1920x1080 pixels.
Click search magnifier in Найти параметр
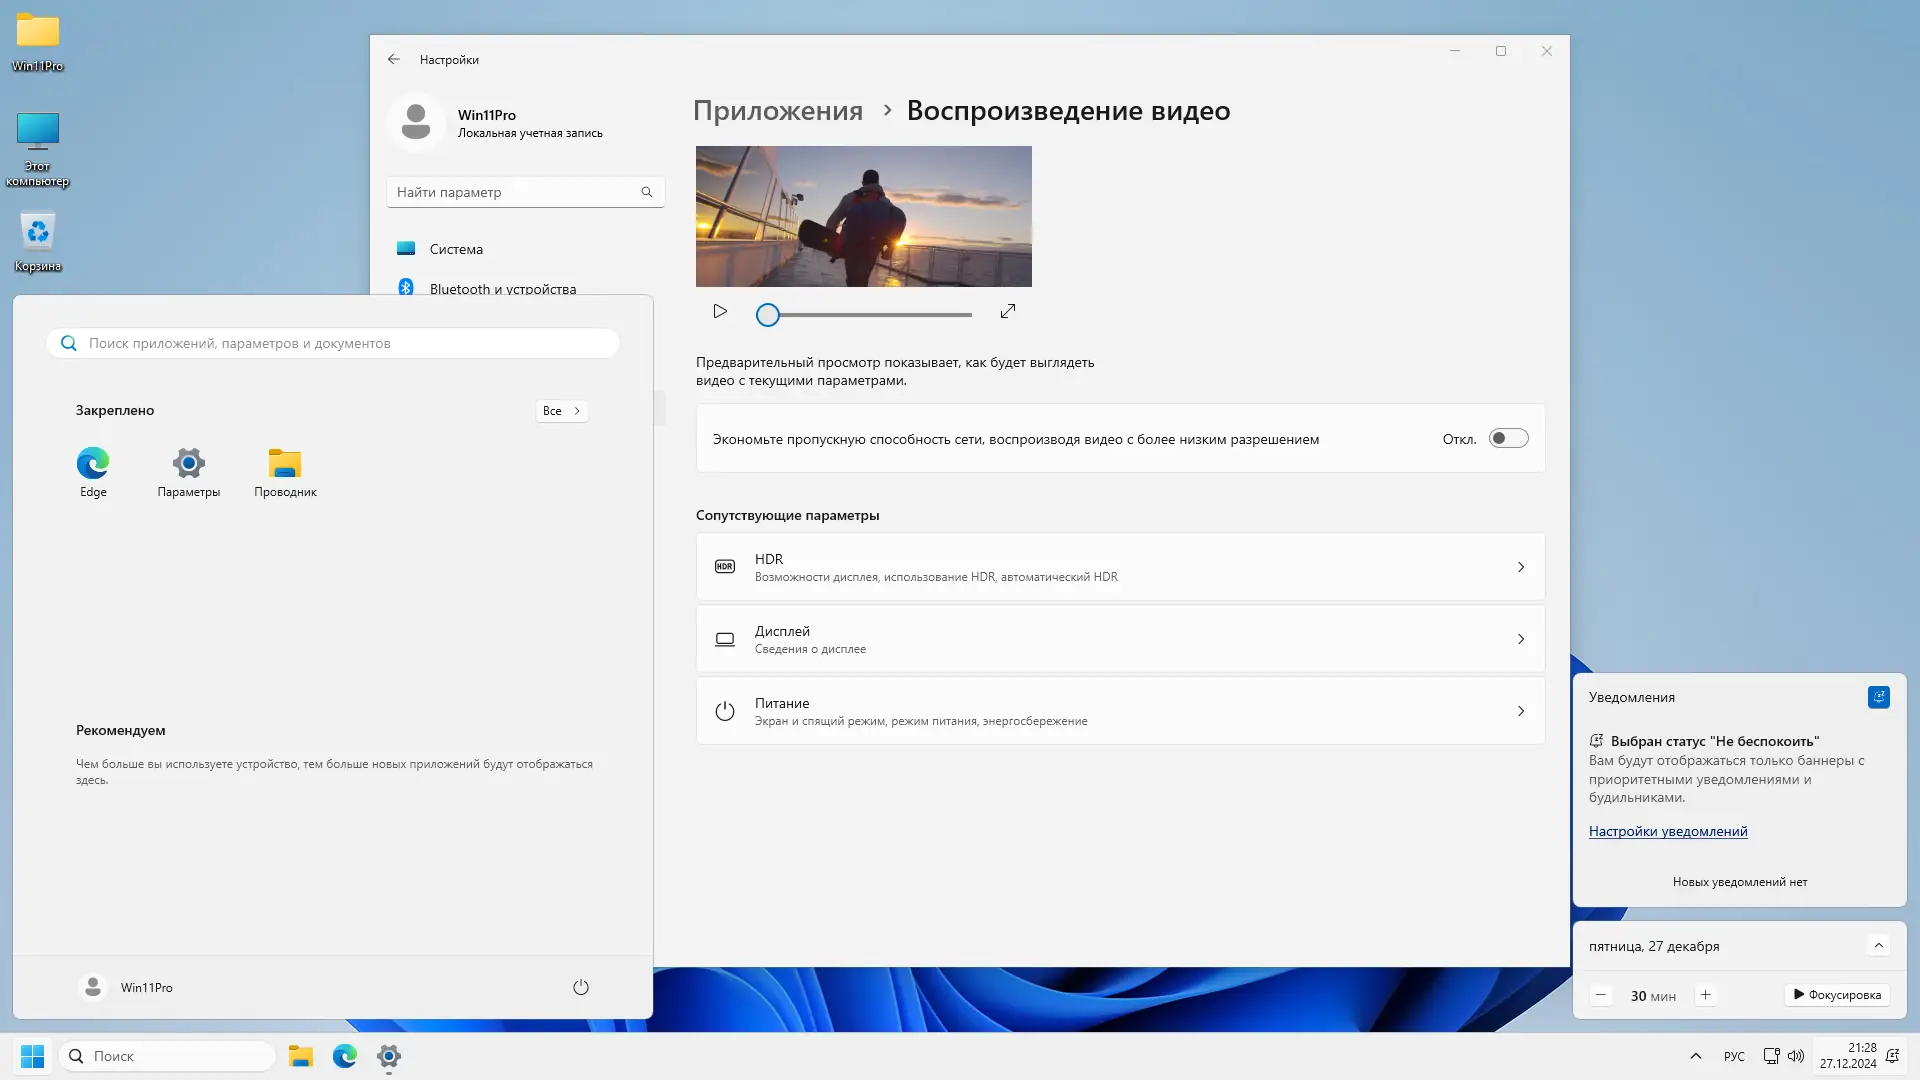click(x=647, y=192)
